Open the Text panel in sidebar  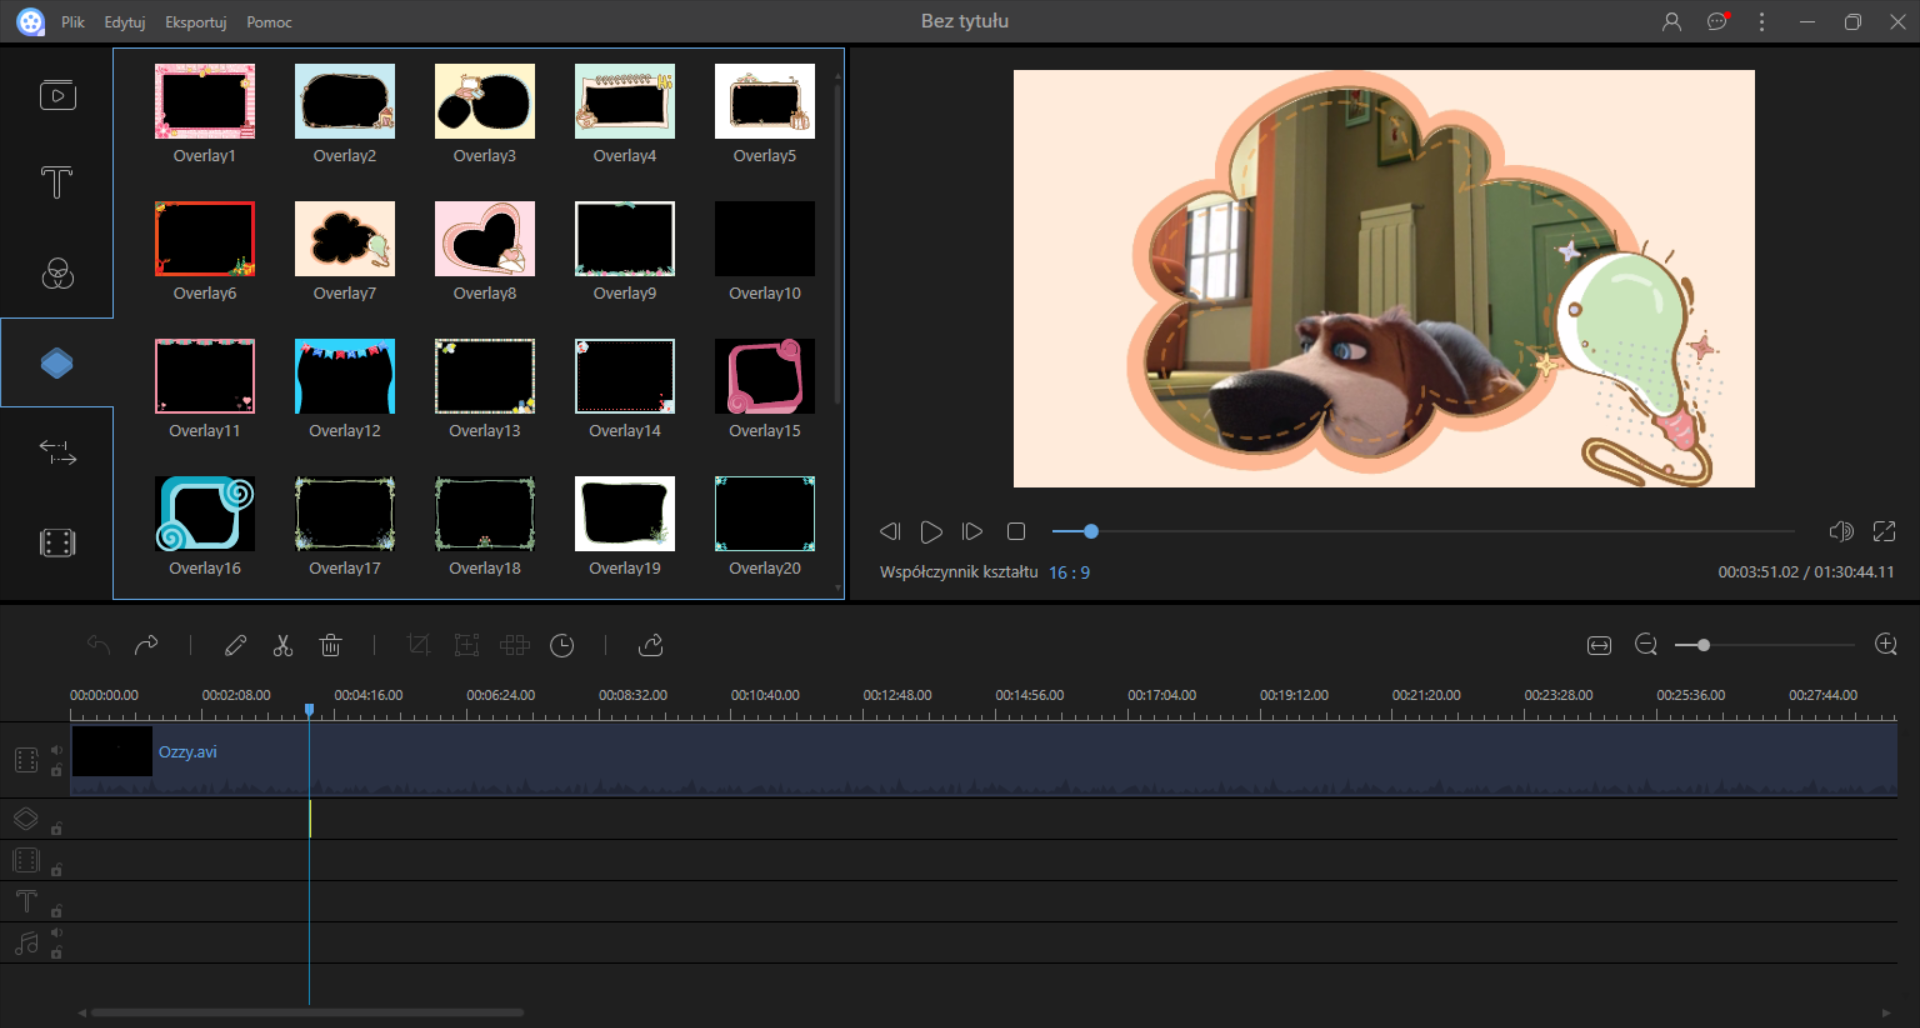[57, 183]
